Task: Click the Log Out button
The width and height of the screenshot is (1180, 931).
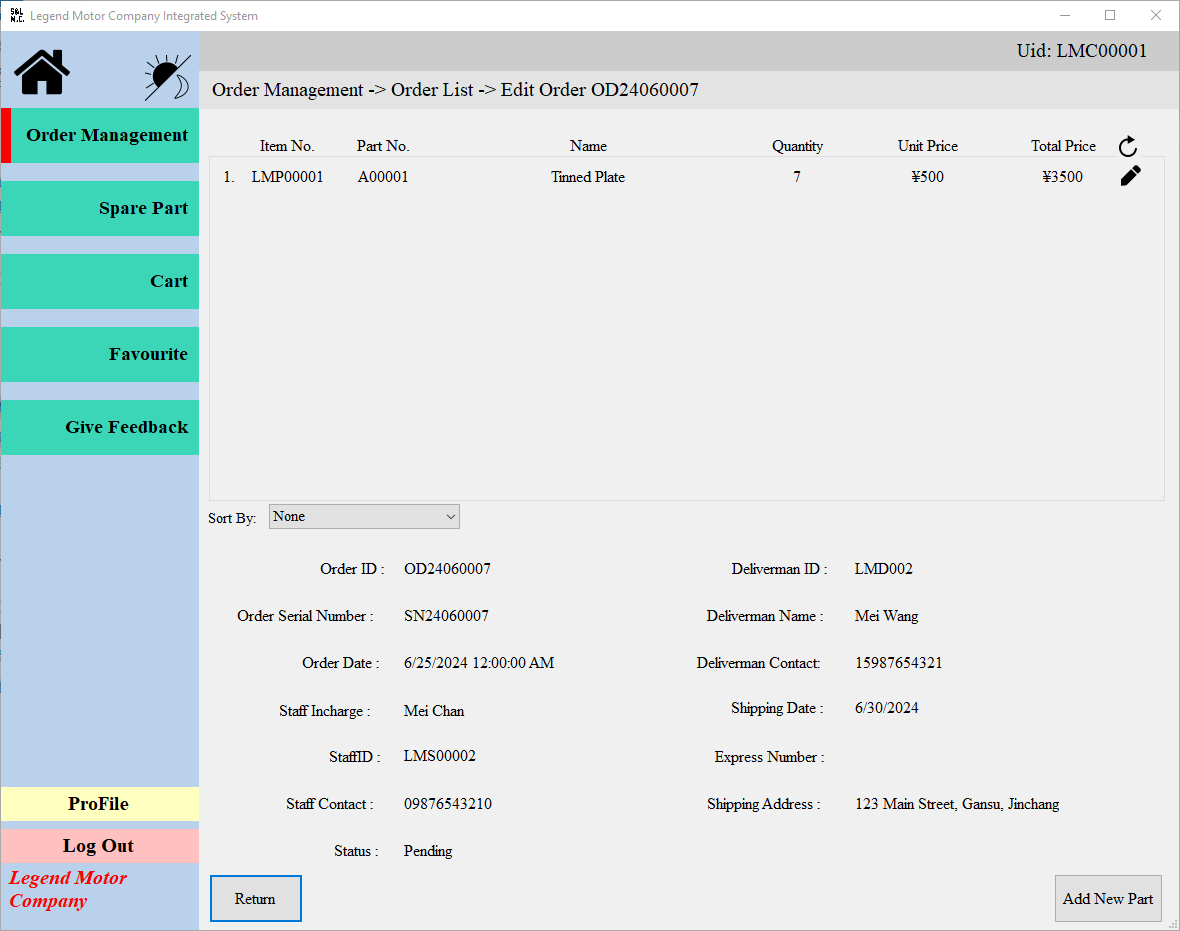Action: [x=99, y=846]
